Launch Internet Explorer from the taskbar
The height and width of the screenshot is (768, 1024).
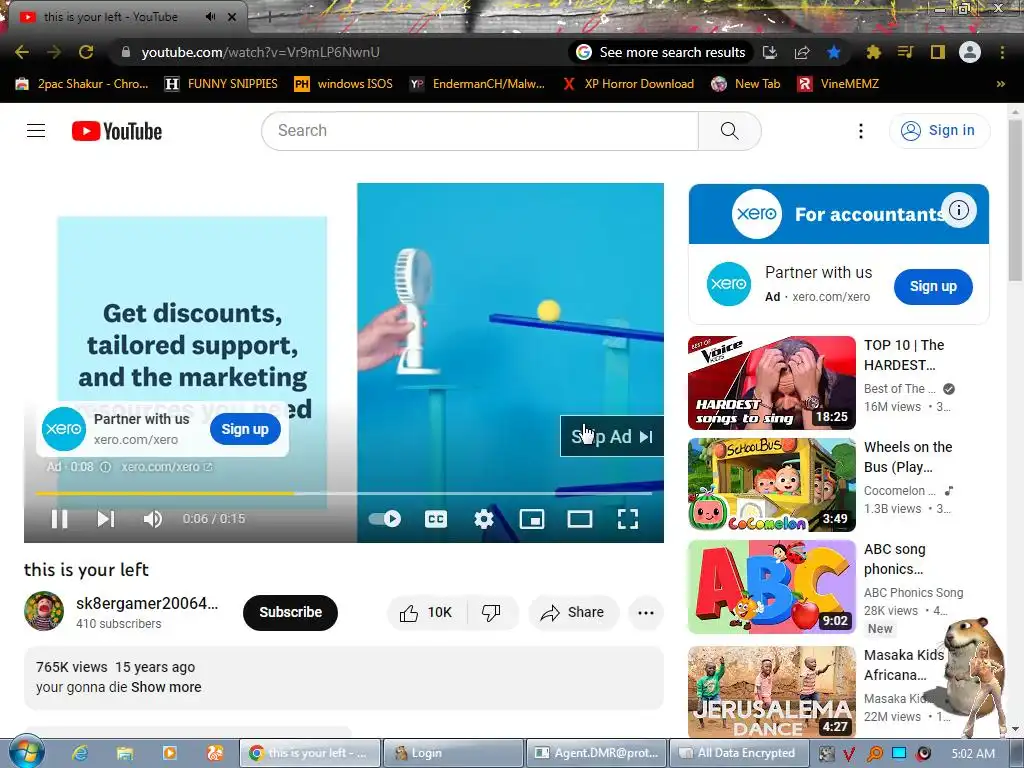[80, 753]
